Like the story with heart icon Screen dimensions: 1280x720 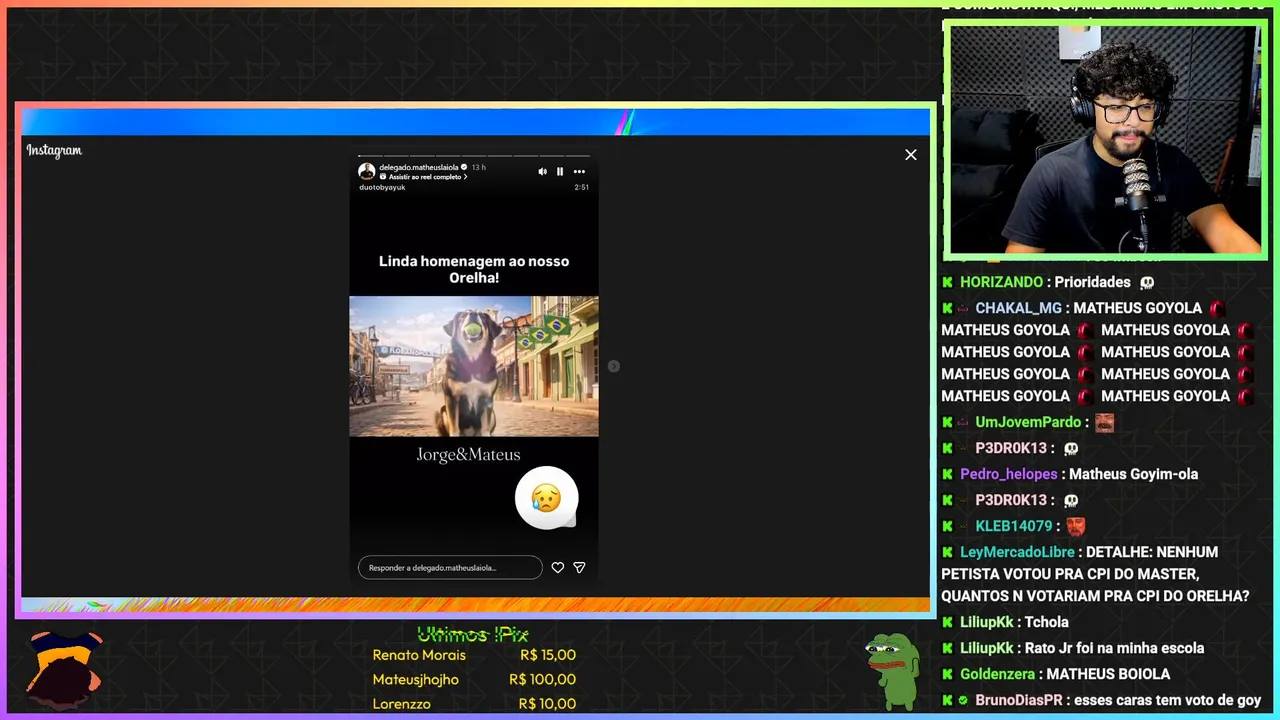(x=558, y=567)
